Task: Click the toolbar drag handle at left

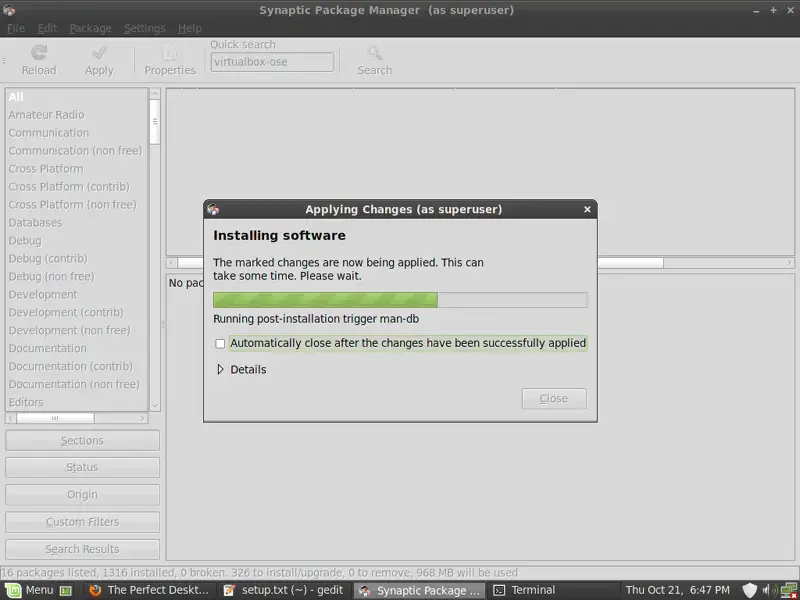Action: coord(4,60)
